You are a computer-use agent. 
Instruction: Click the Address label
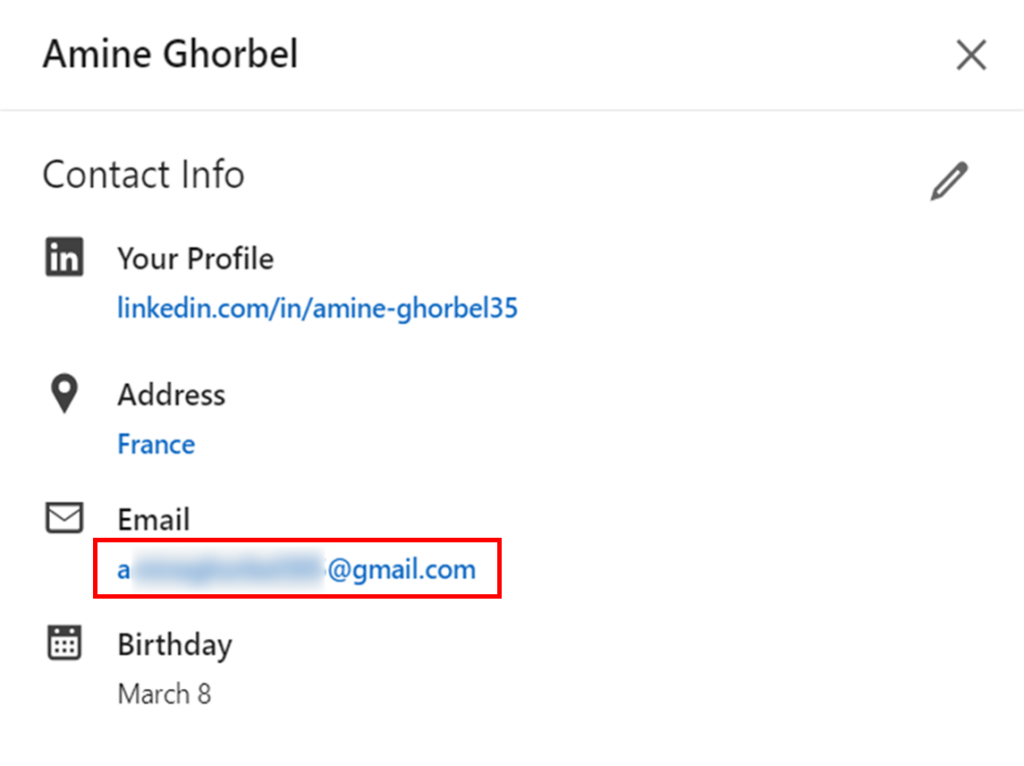(171, 395)
